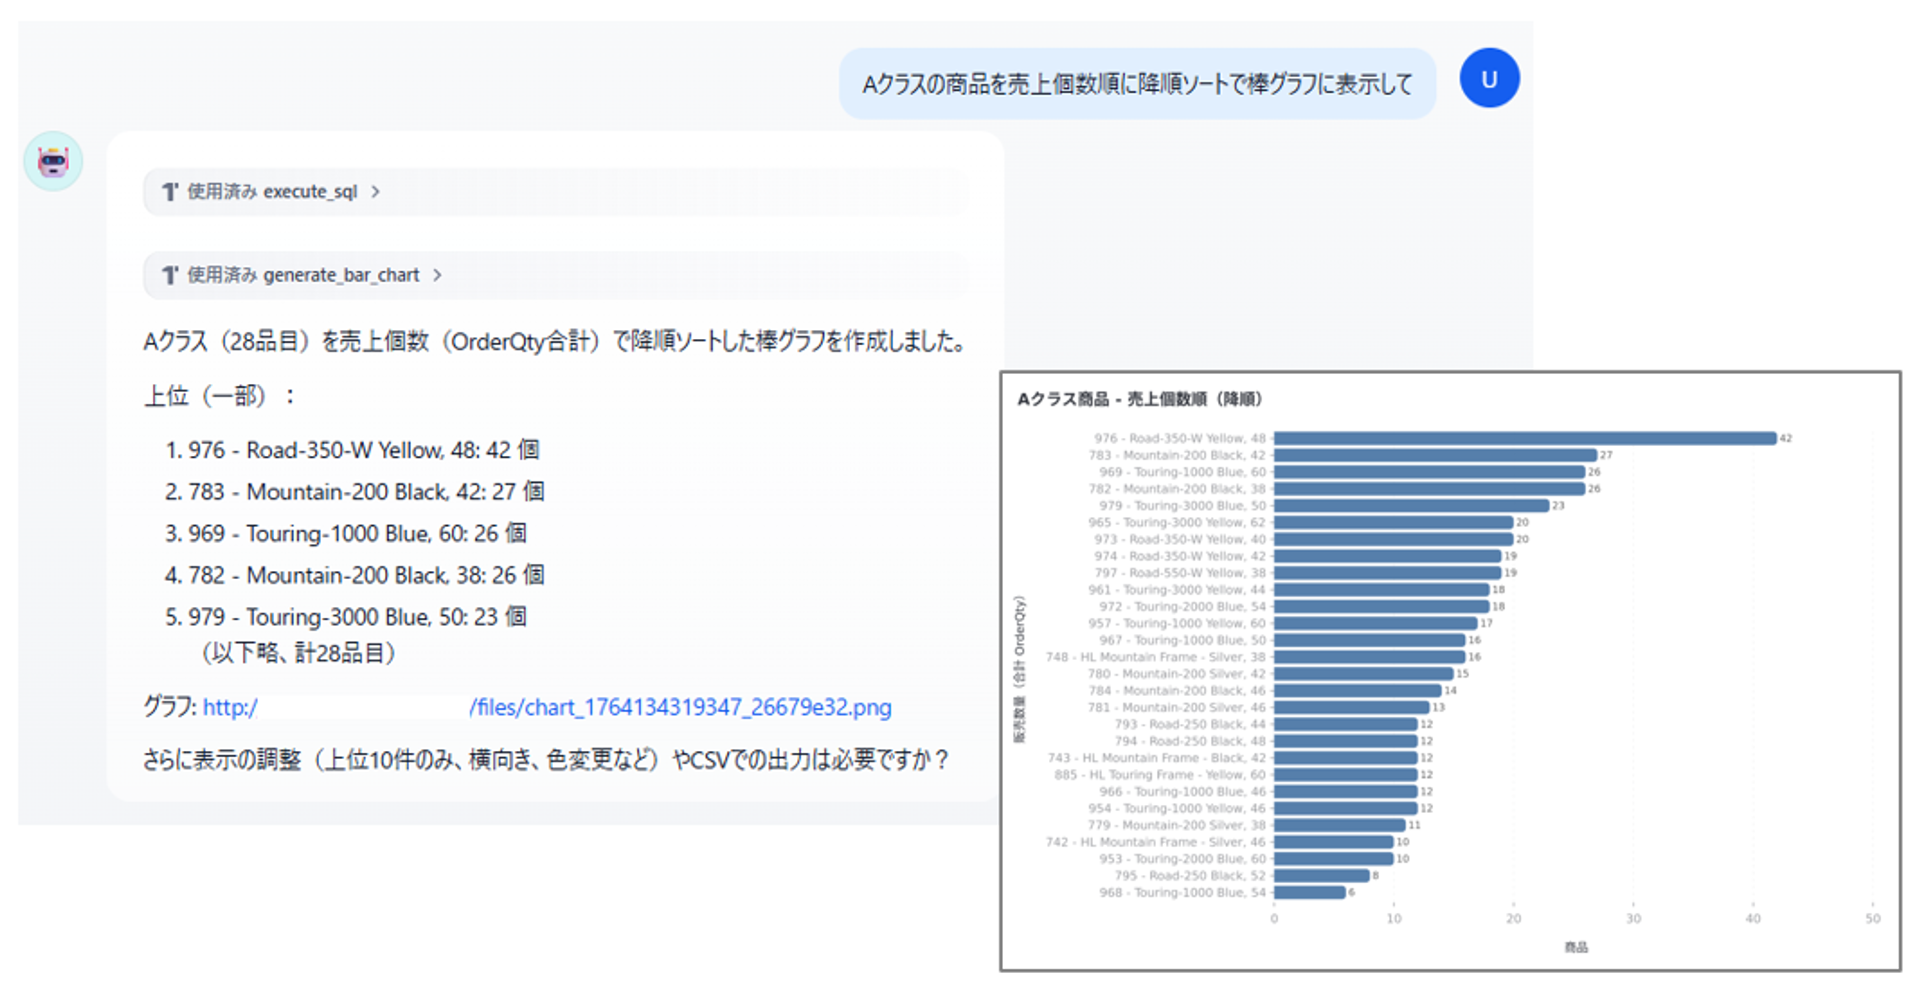Click the chart title Aクラス商品 - 売上個数順

click(x=1139, y=399)
